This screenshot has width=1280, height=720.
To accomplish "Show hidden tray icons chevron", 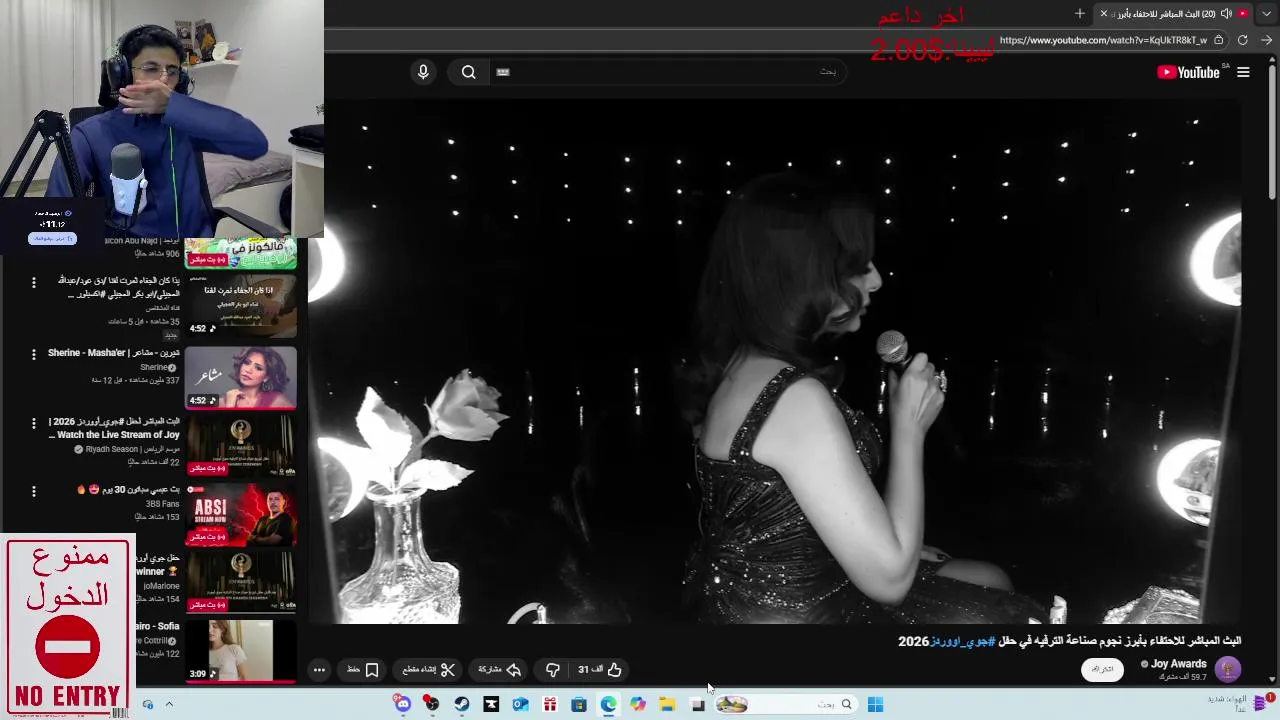I will click(169, 704).
